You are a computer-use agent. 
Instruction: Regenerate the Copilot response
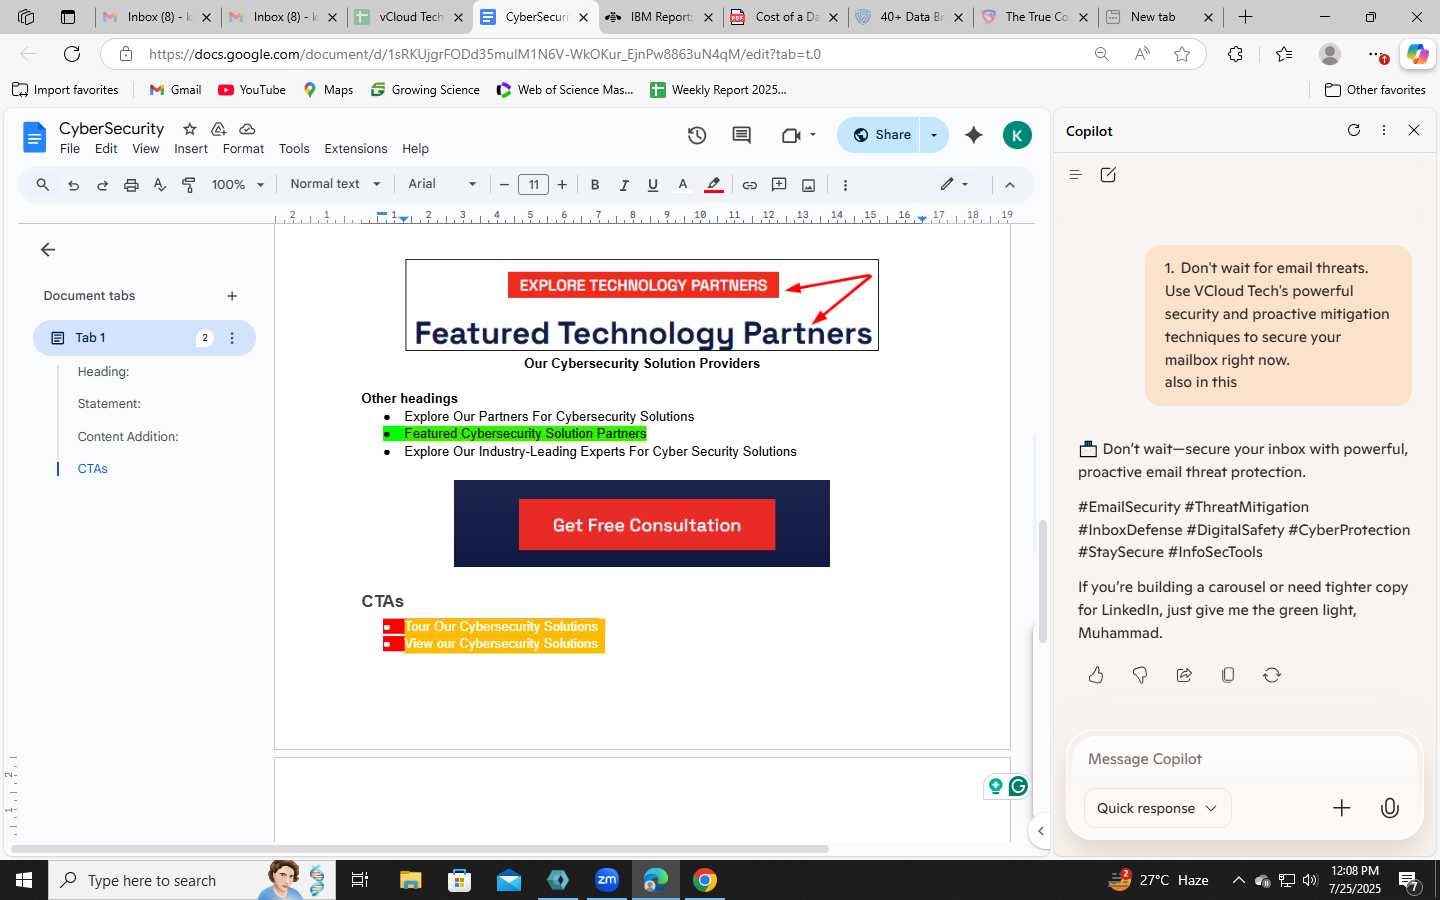click(x=1272, y=675)
